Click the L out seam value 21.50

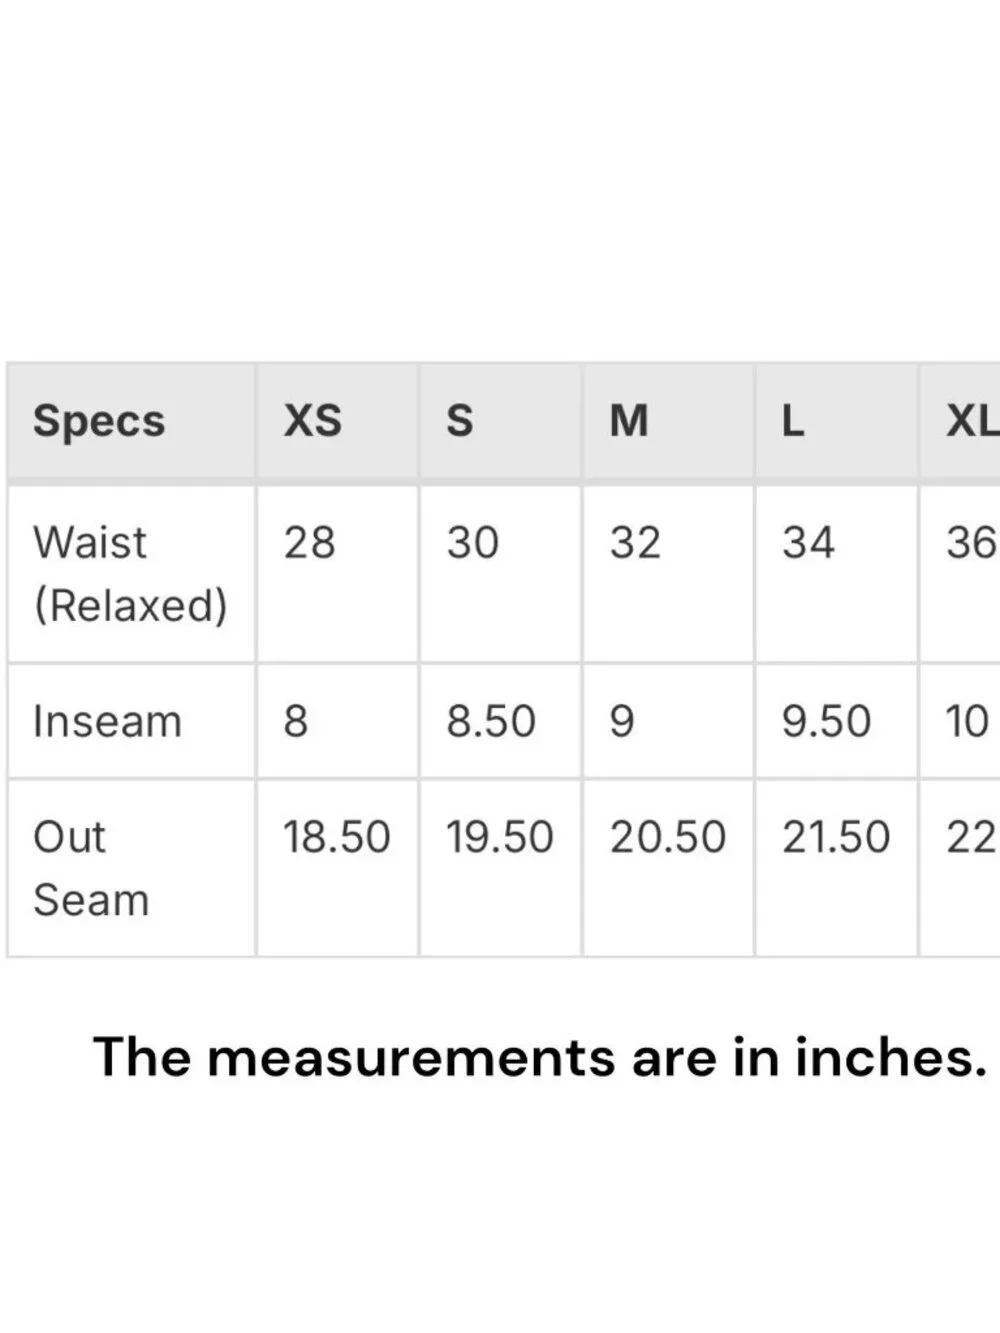(836, 837)
